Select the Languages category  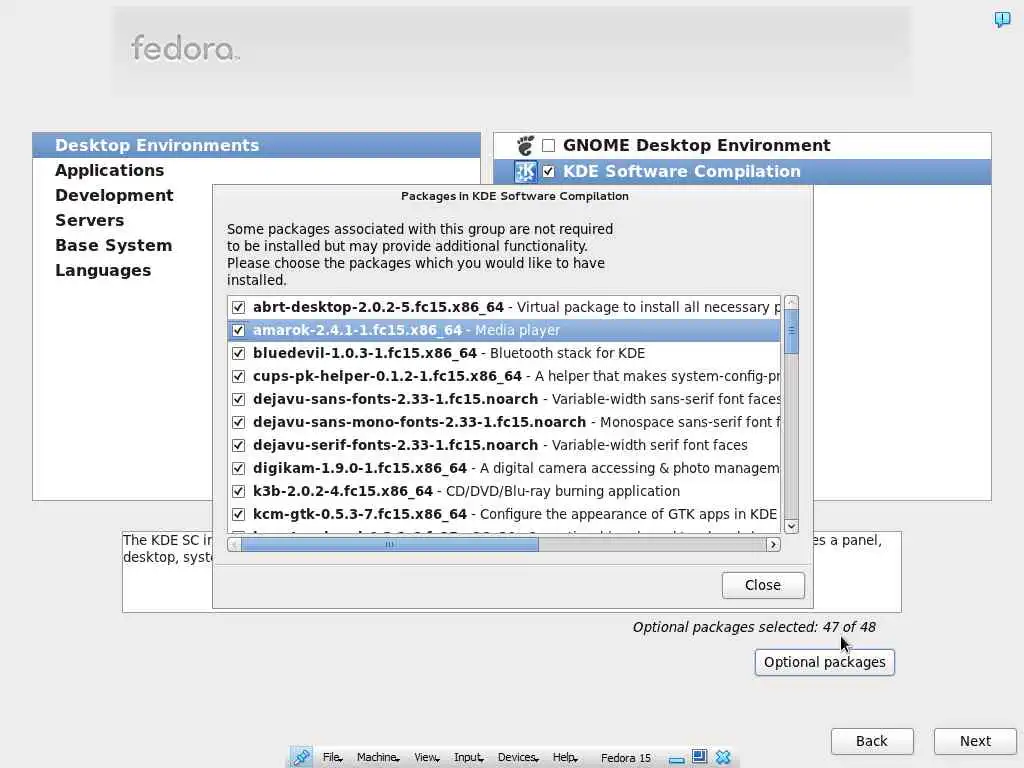103,270
